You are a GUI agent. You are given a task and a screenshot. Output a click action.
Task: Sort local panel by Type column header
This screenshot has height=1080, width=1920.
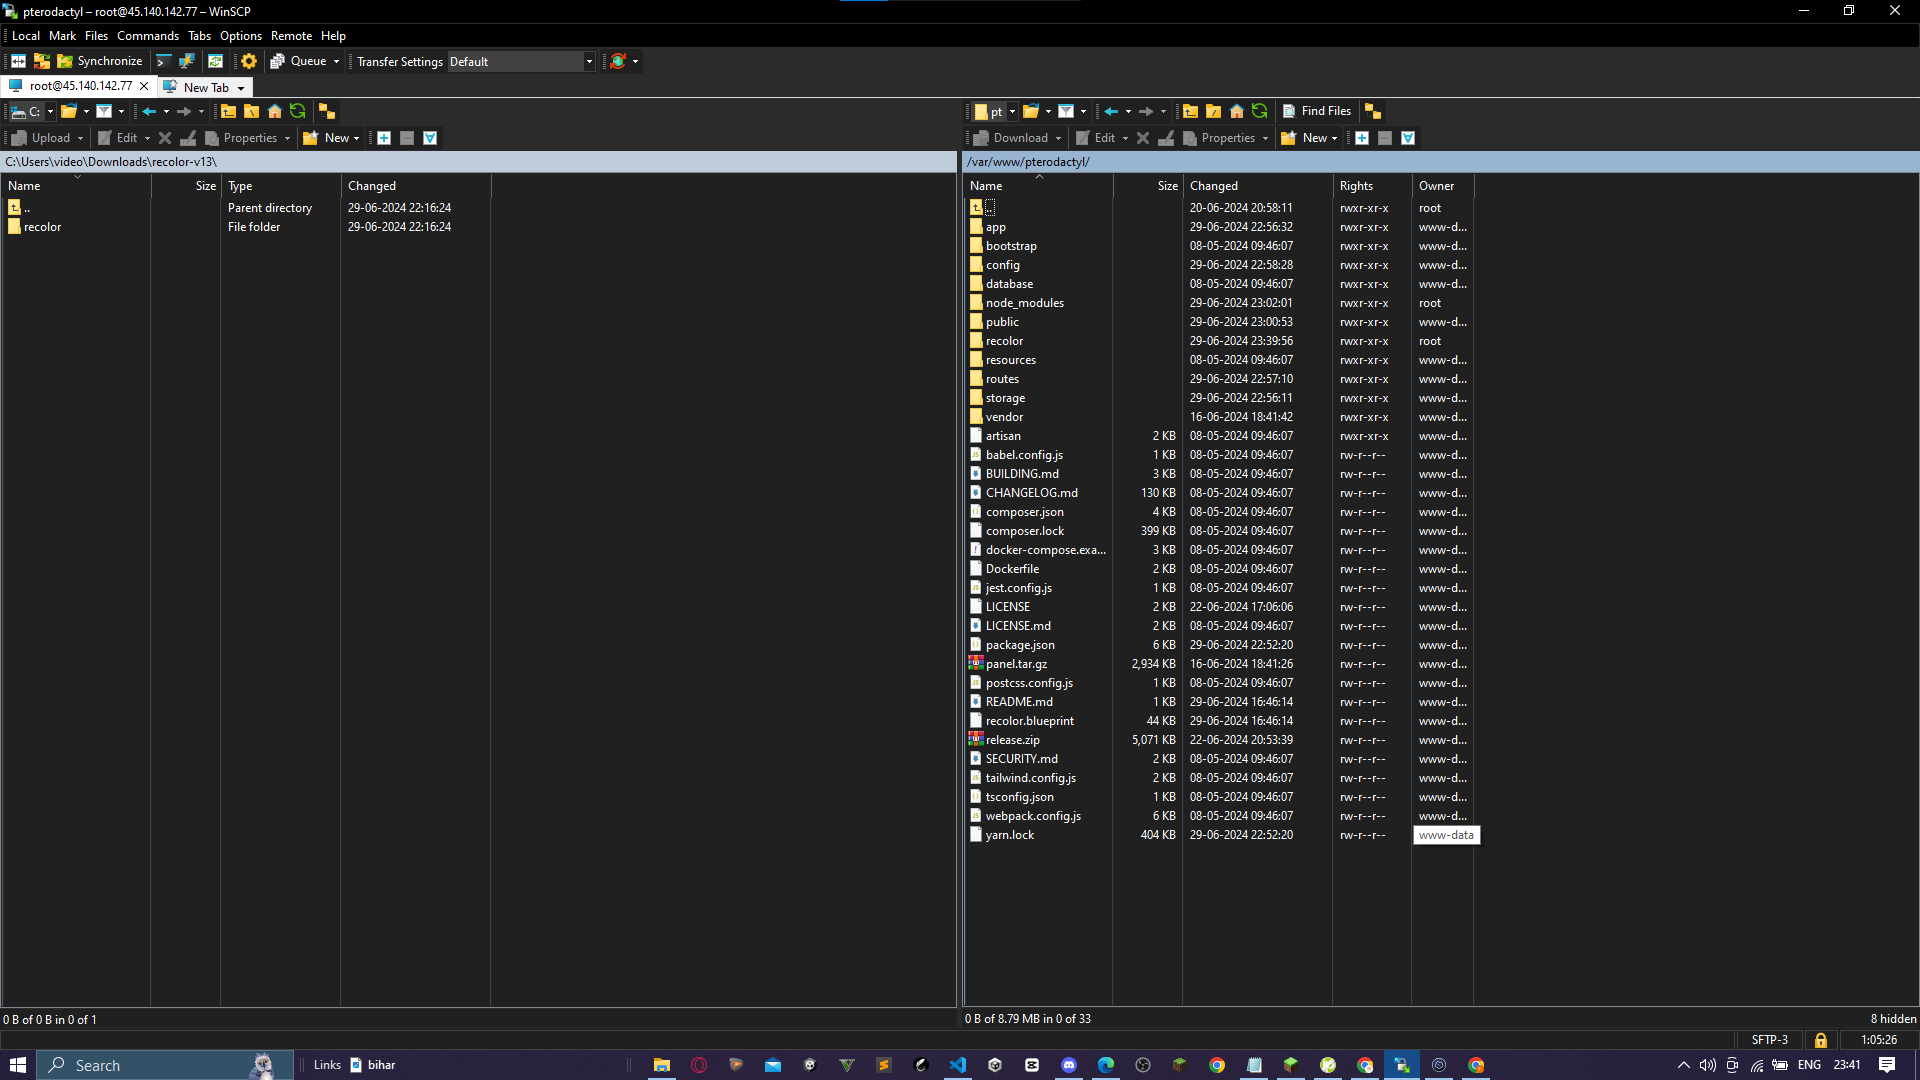tap(281, 186)
